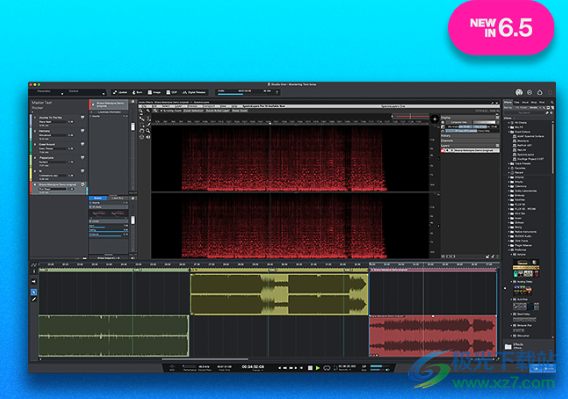
Task: Click the horizontal scrollbar below the timeline
Action: coord(205,359)
